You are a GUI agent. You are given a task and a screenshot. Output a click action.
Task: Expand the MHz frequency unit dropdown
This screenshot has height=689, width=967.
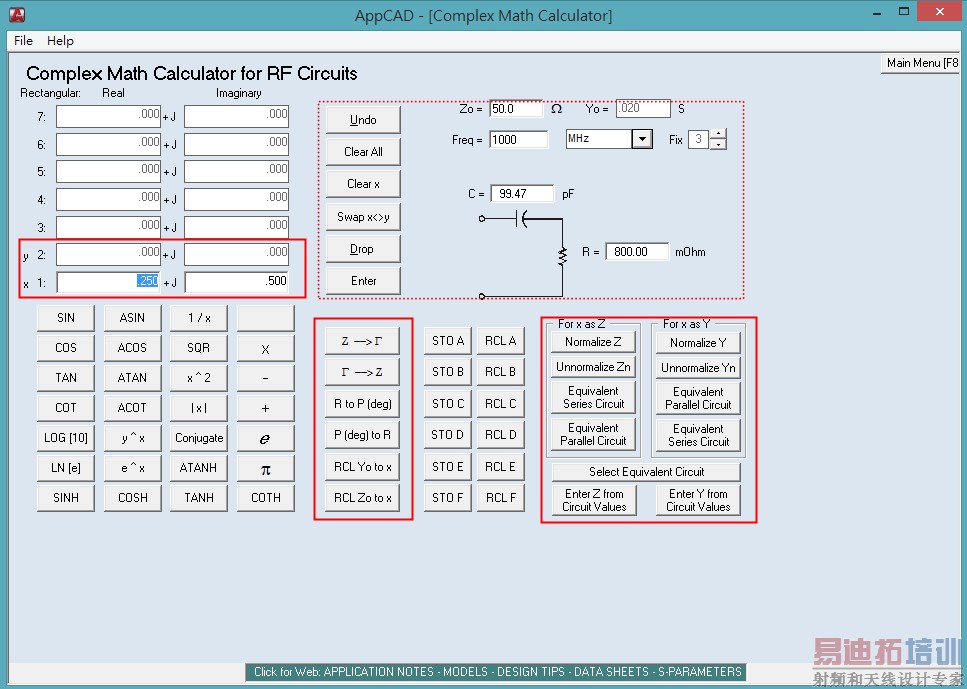tap(642, 139)
